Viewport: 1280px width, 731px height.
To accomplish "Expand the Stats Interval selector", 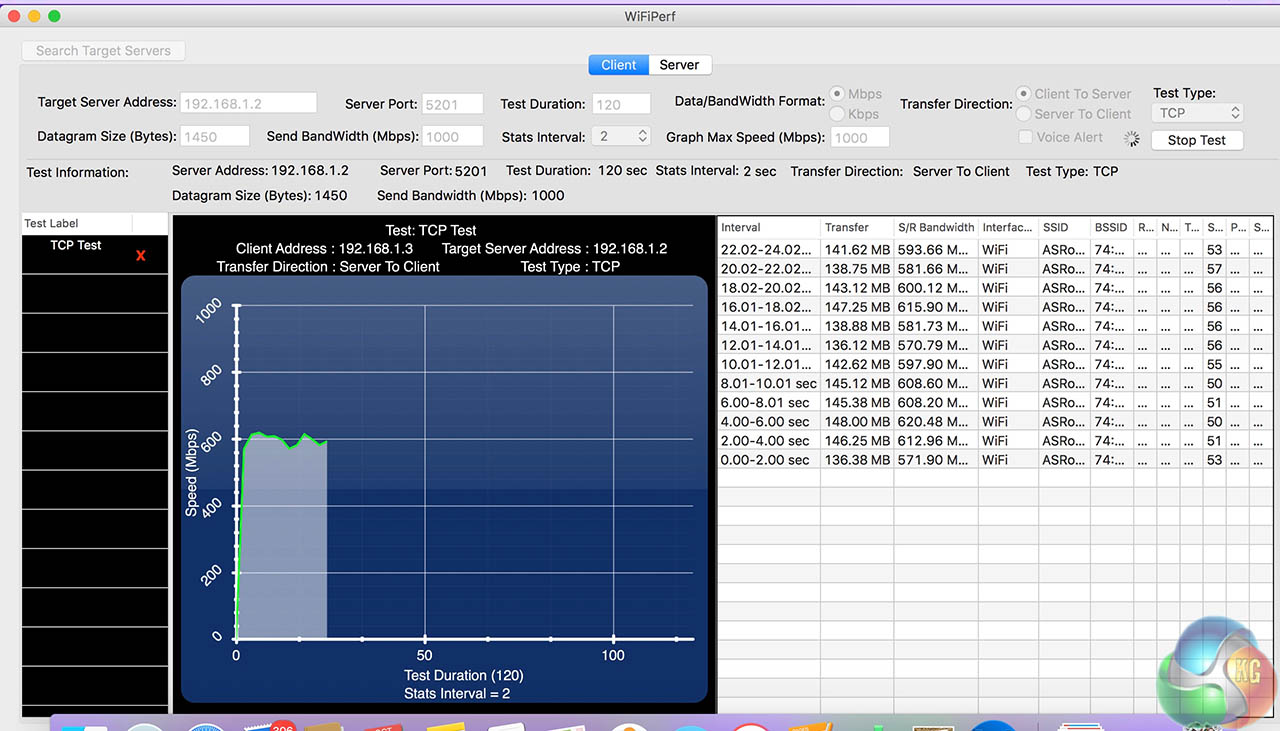I will 621,136.
